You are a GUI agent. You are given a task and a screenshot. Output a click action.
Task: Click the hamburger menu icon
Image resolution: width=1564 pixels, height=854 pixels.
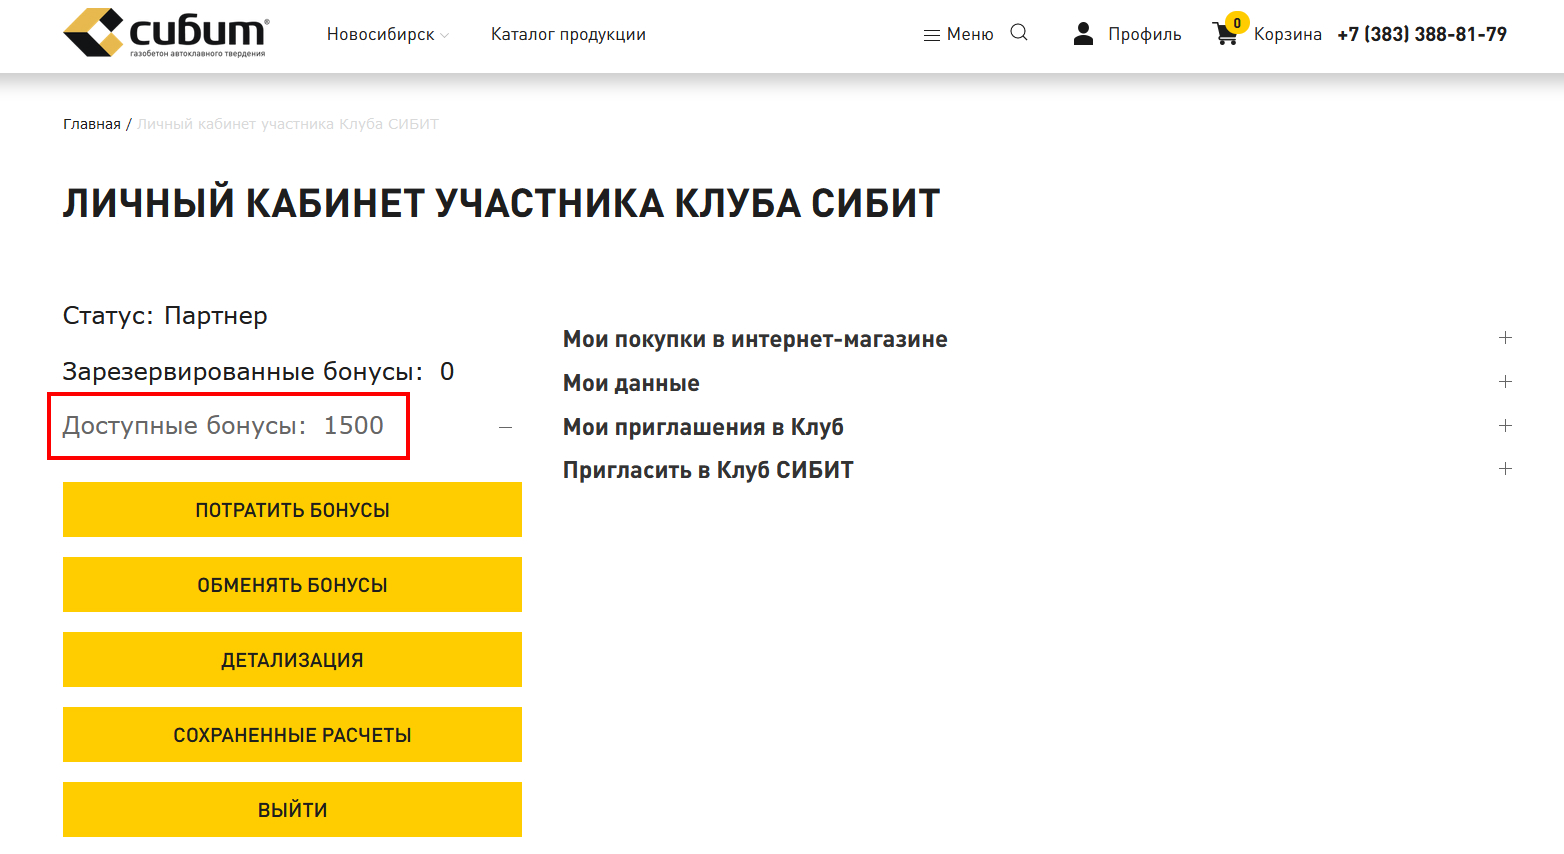(x=932, y=35)
